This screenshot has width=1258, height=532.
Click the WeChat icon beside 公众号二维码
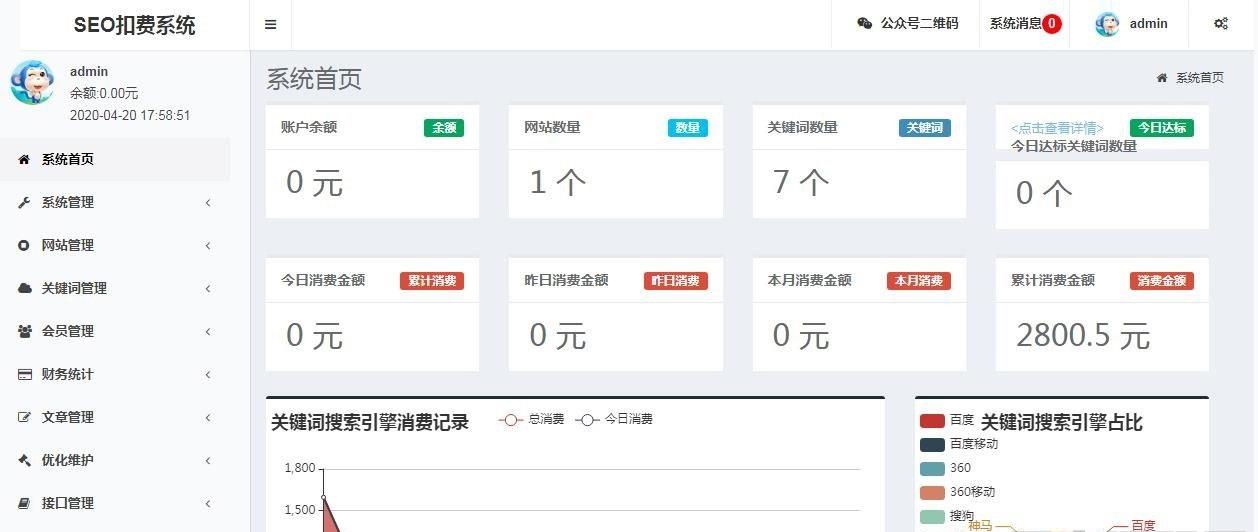pos(865,24)
